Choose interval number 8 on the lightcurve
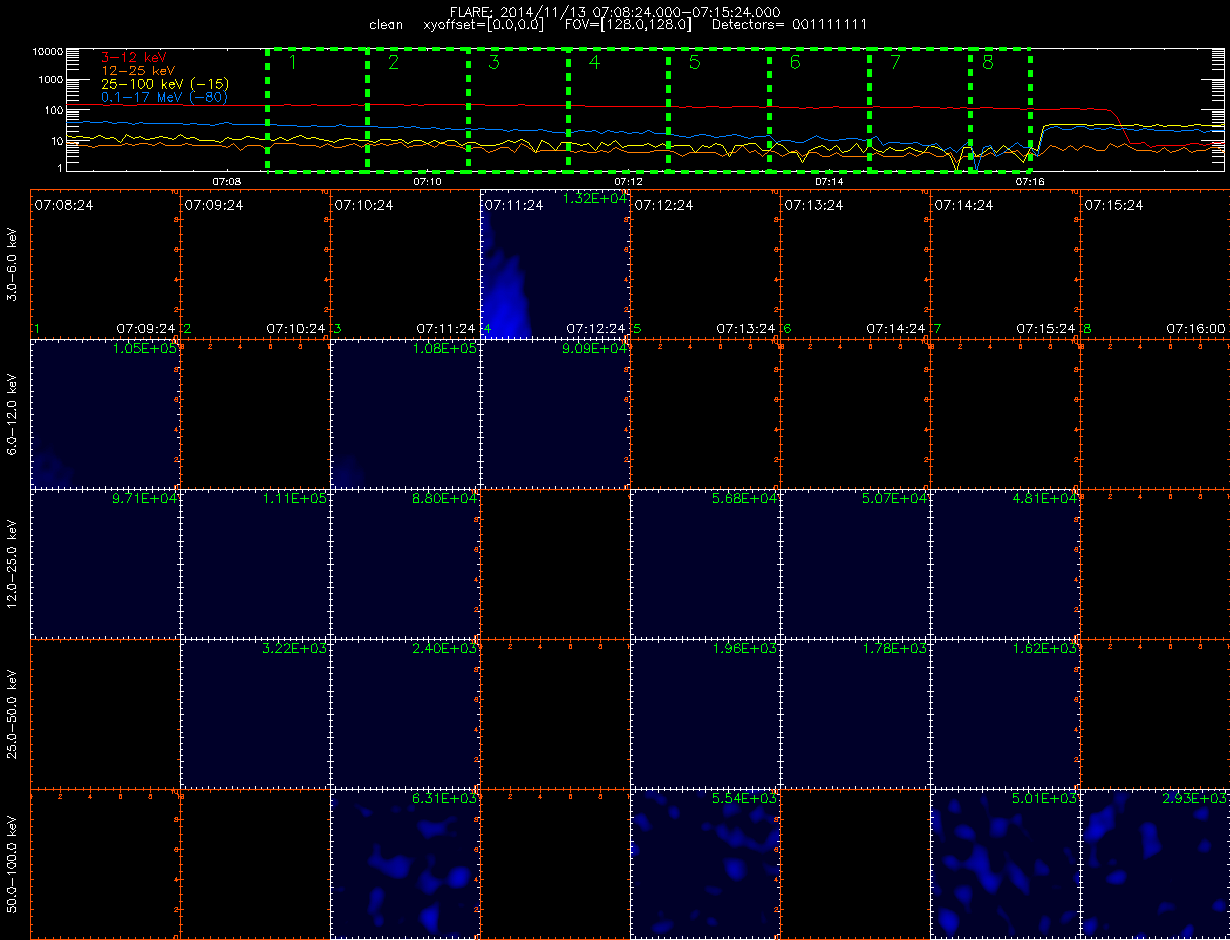 coord(988,63)
